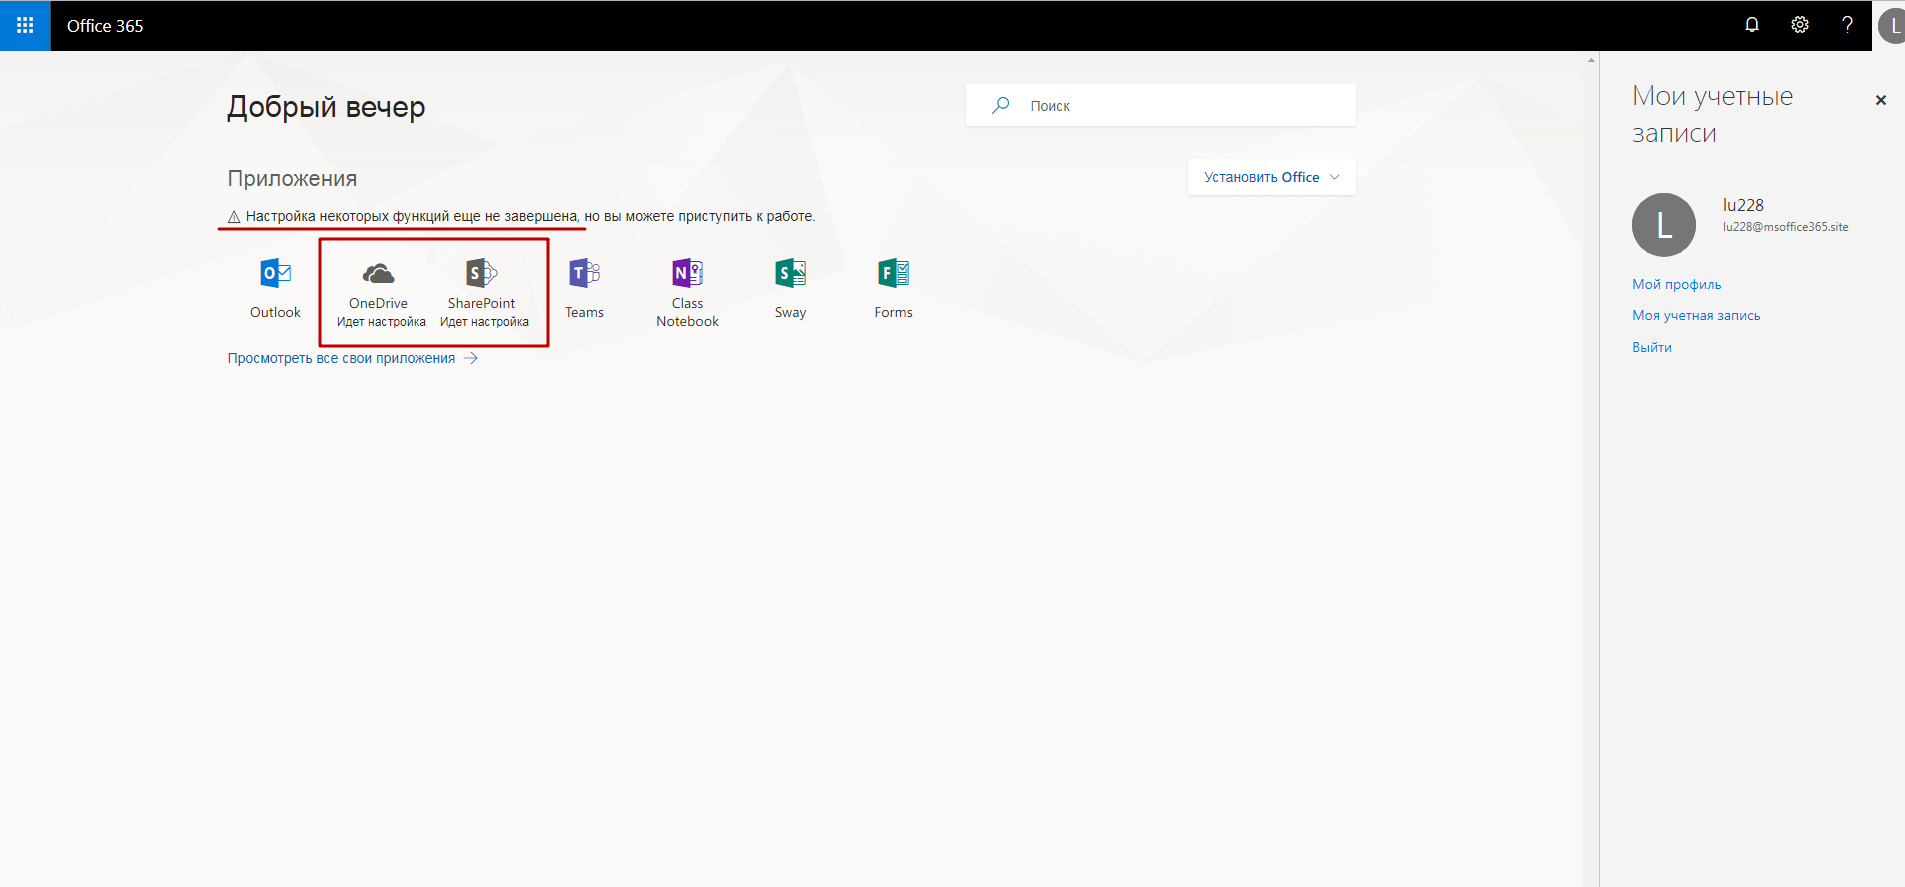Image resolution: width=1905 pixels, height=887 pixels.
Task: Open the app launcher waffle grid
Action: (x=25, y=25)
